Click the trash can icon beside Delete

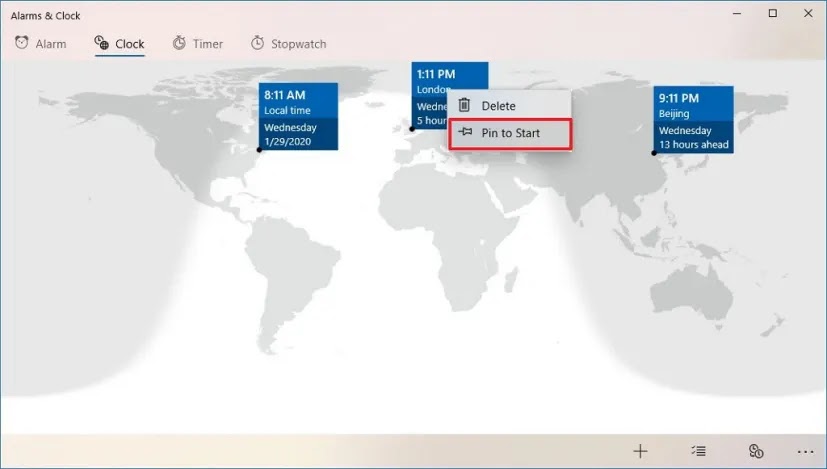(464, 105)
